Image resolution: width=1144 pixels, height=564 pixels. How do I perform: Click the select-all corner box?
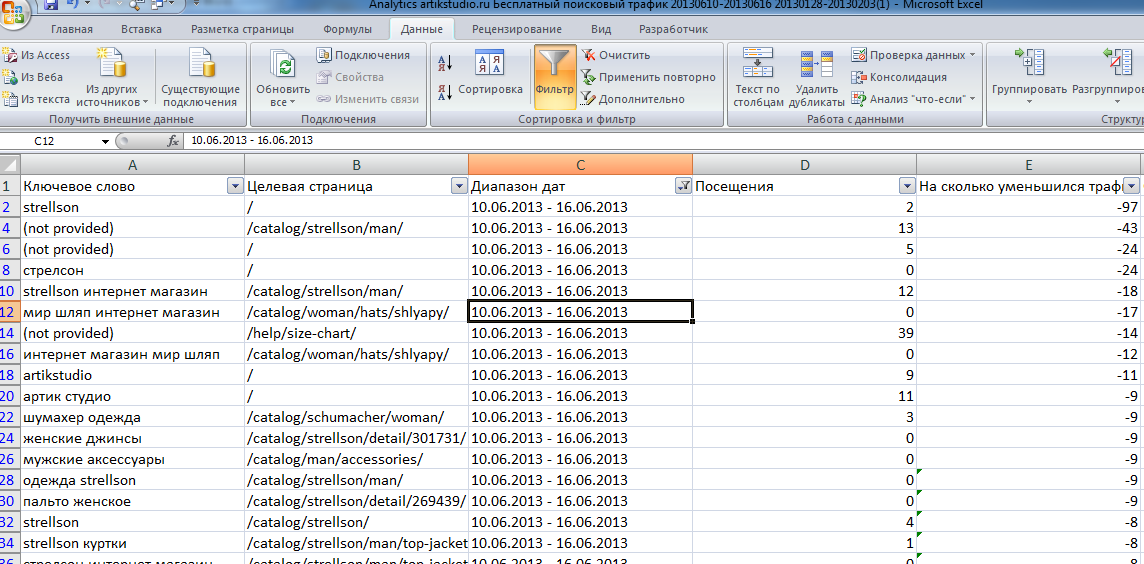[9, 165]
